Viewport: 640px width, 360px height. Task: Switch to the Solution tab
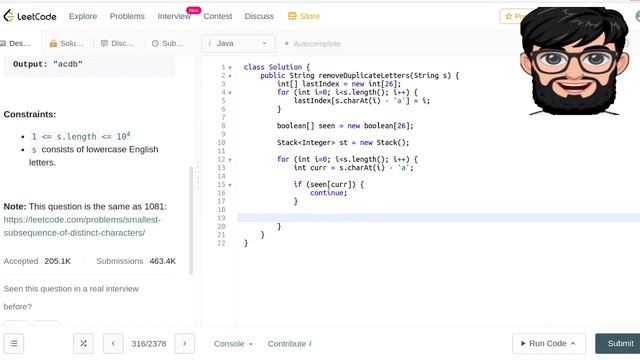[x=66, y=43]
